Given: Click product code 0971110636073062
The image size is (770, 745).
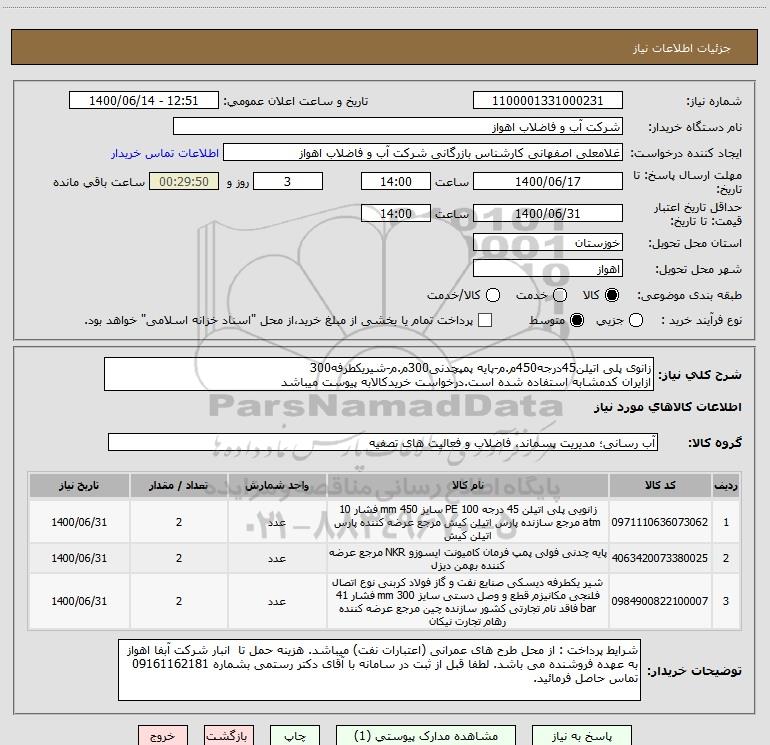Looking at the screenshot, I should tap(660, 522).
